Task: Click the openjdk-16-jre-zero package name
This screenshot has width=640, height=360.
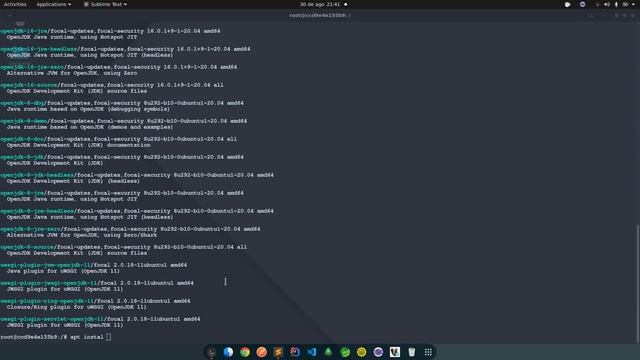Action: coord(32,67)
